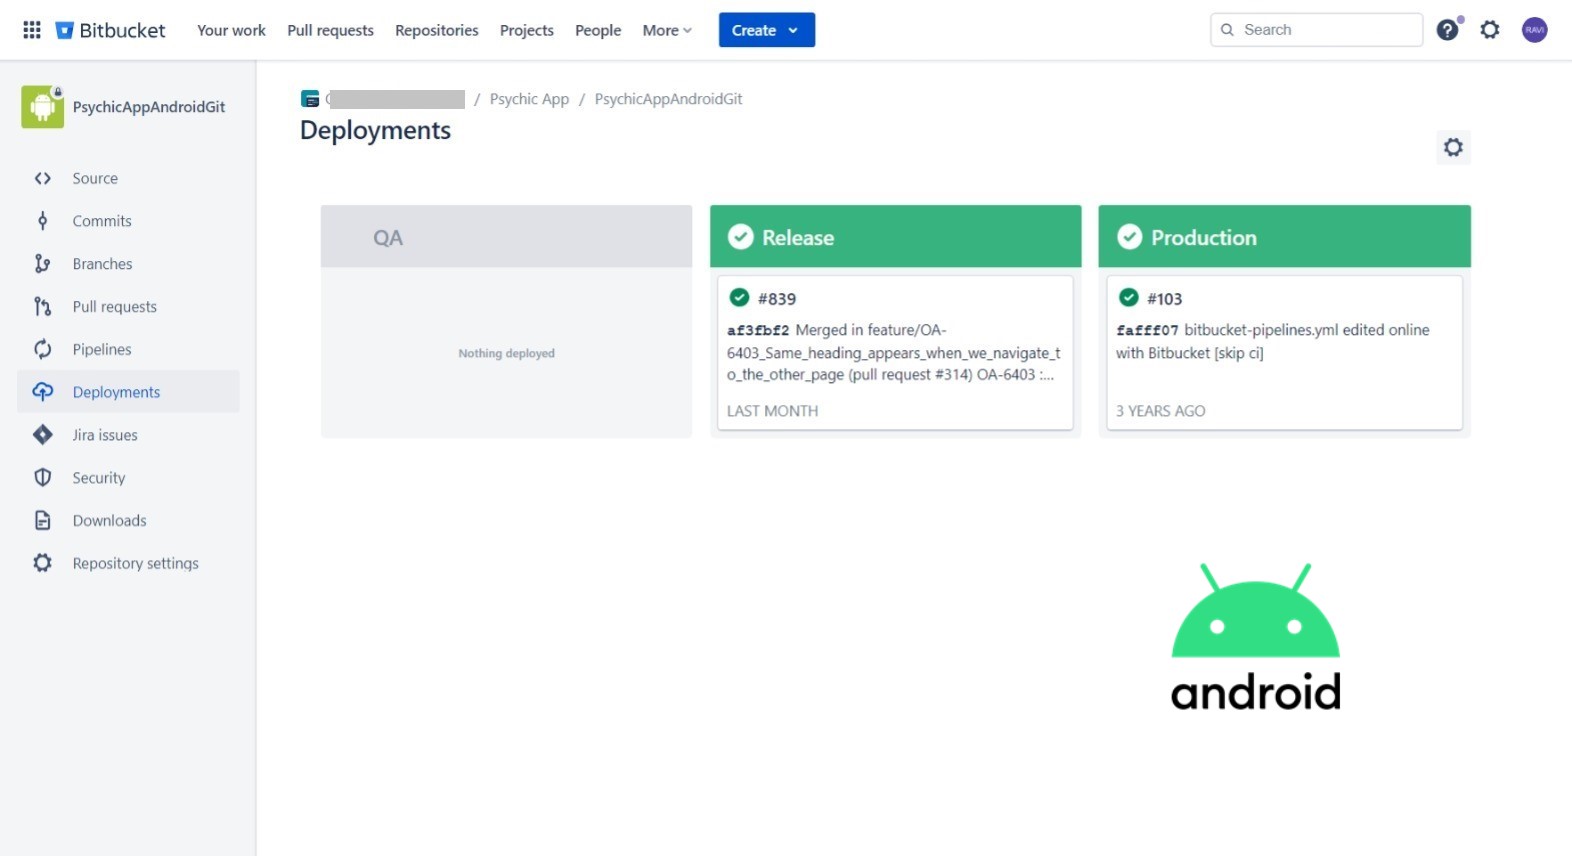
Task: Open the help question mark icon
Action: 1447,30
